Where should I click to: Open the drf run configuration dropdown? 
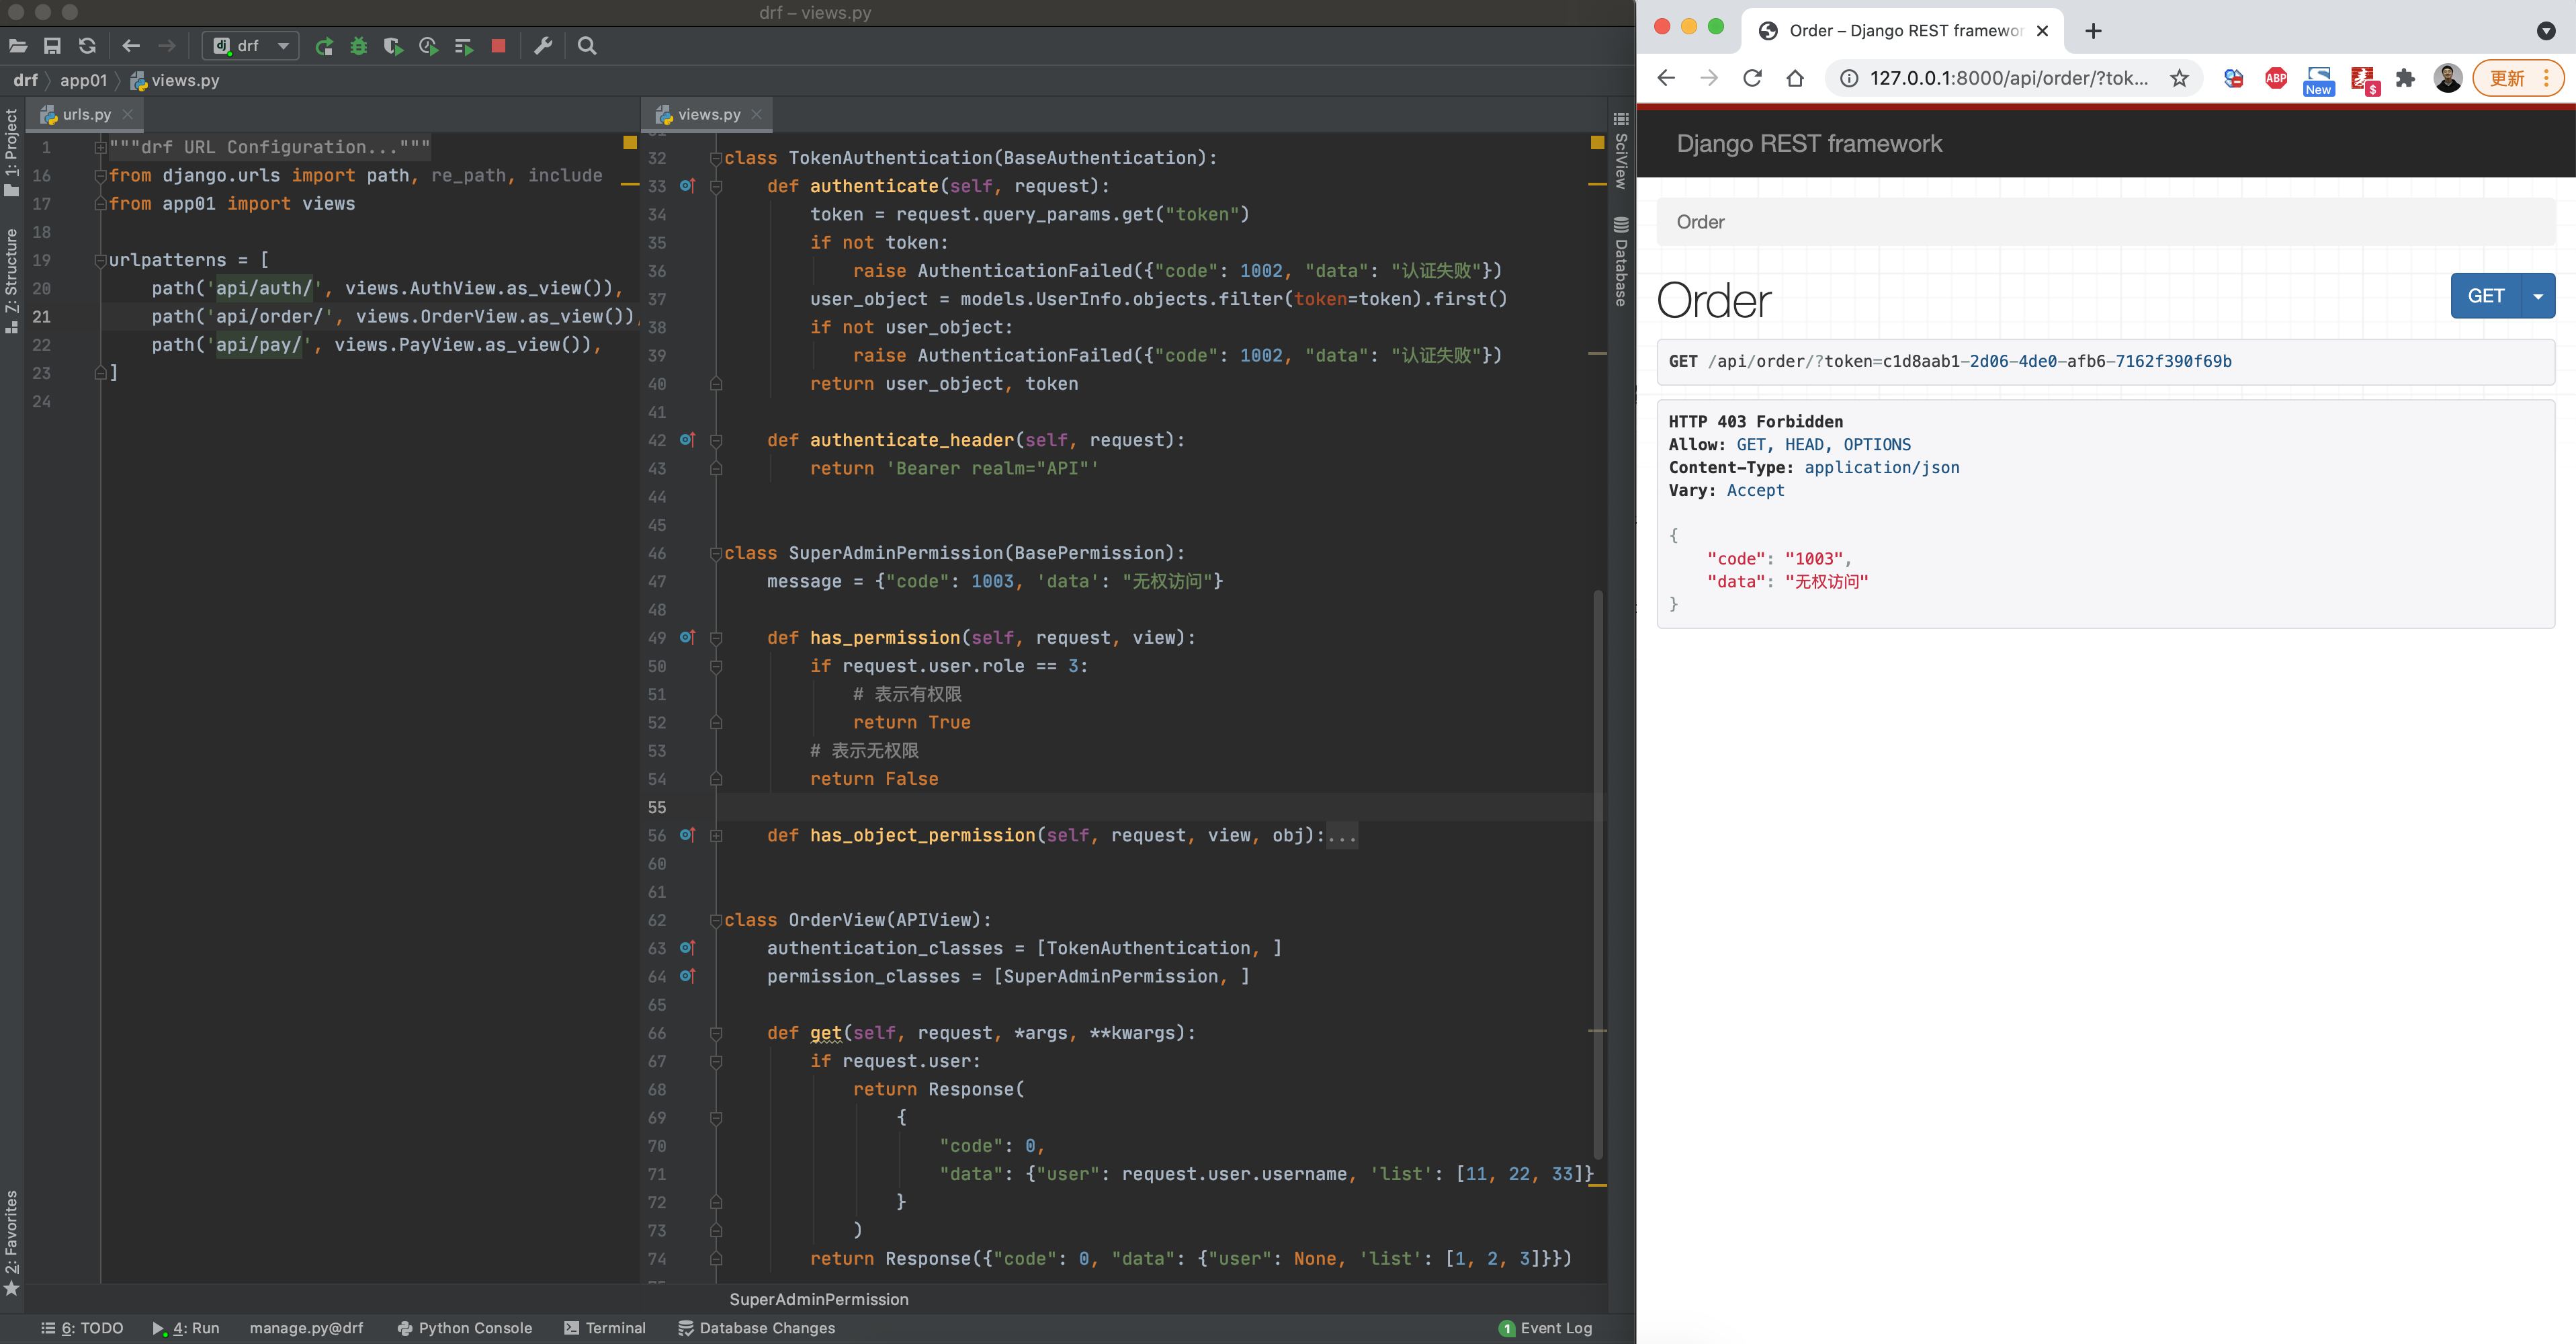click(x=251, y=46)
